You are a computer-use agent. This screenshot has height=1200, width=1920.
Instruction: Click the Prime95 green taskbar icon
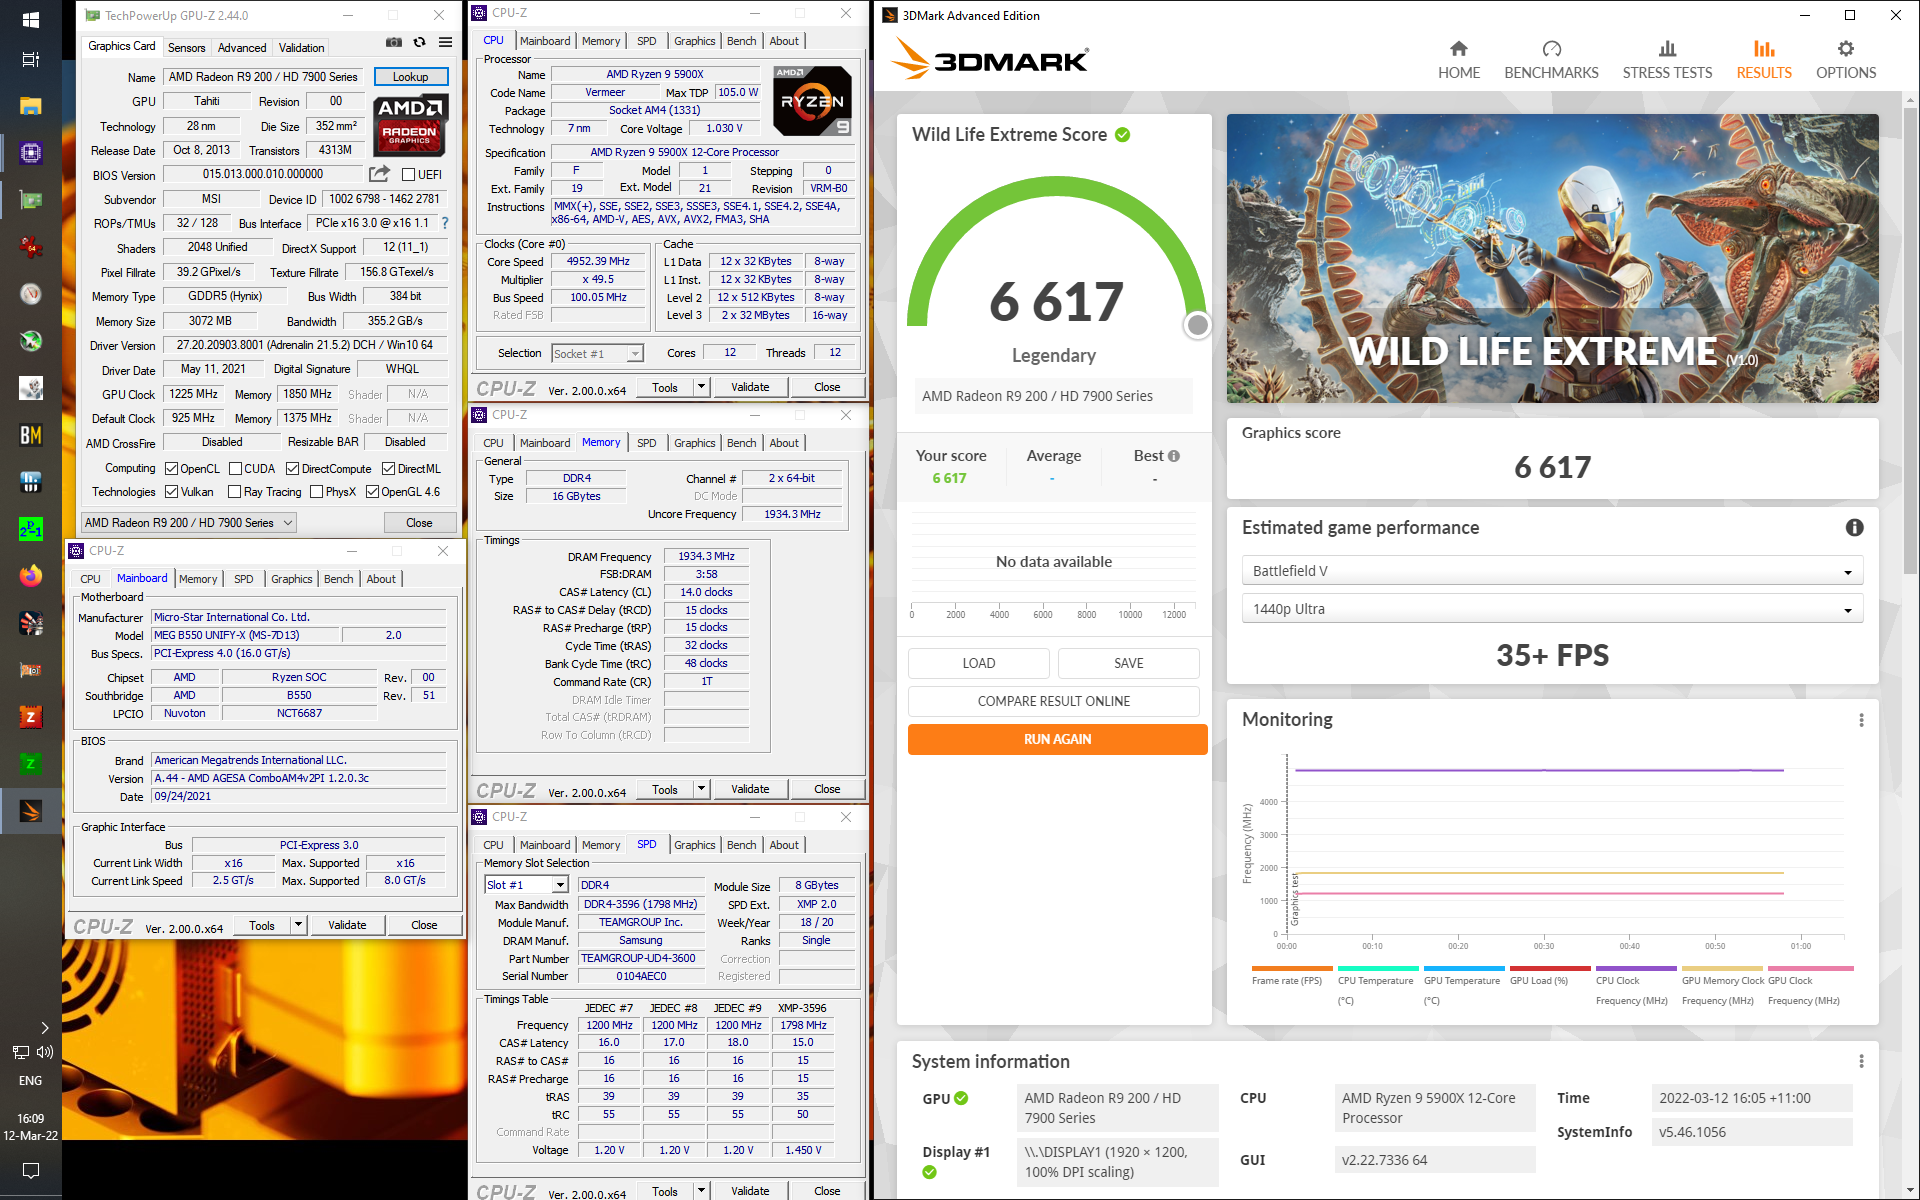[30, 529]
